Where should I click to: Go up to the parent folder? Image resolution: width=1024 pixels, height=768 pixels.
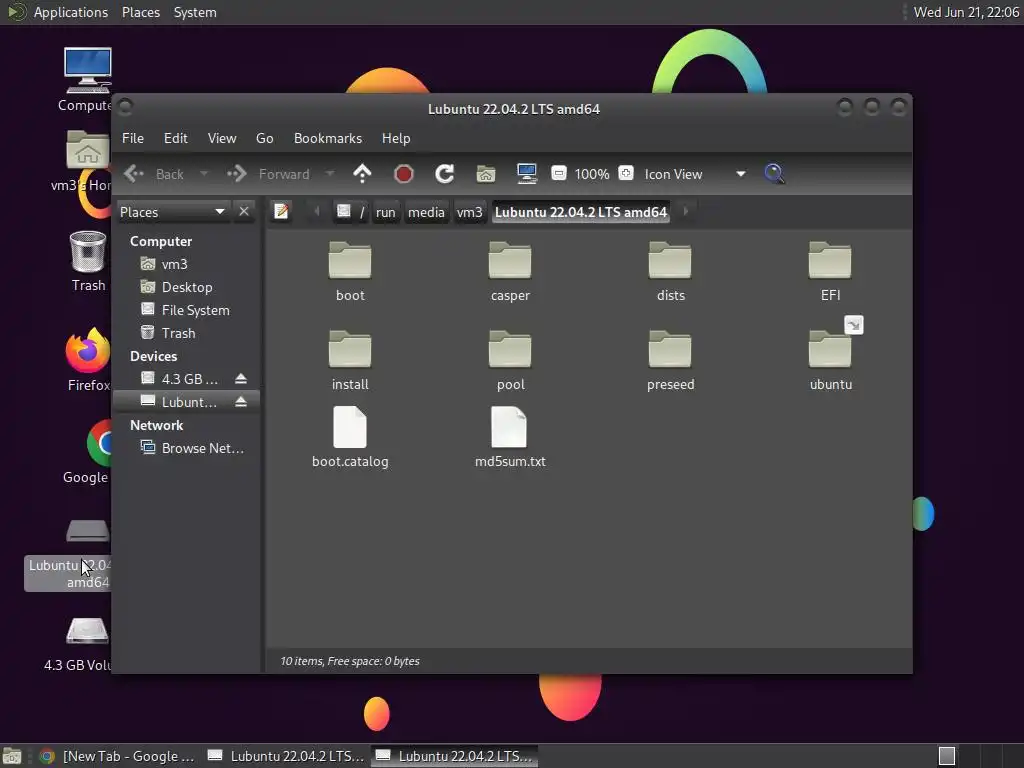click(x=362, y=174)
